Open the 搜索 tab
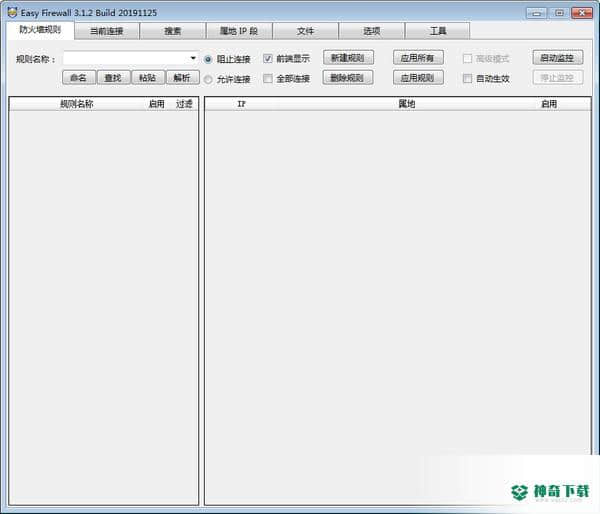600x514 pixels. point(173,31)
